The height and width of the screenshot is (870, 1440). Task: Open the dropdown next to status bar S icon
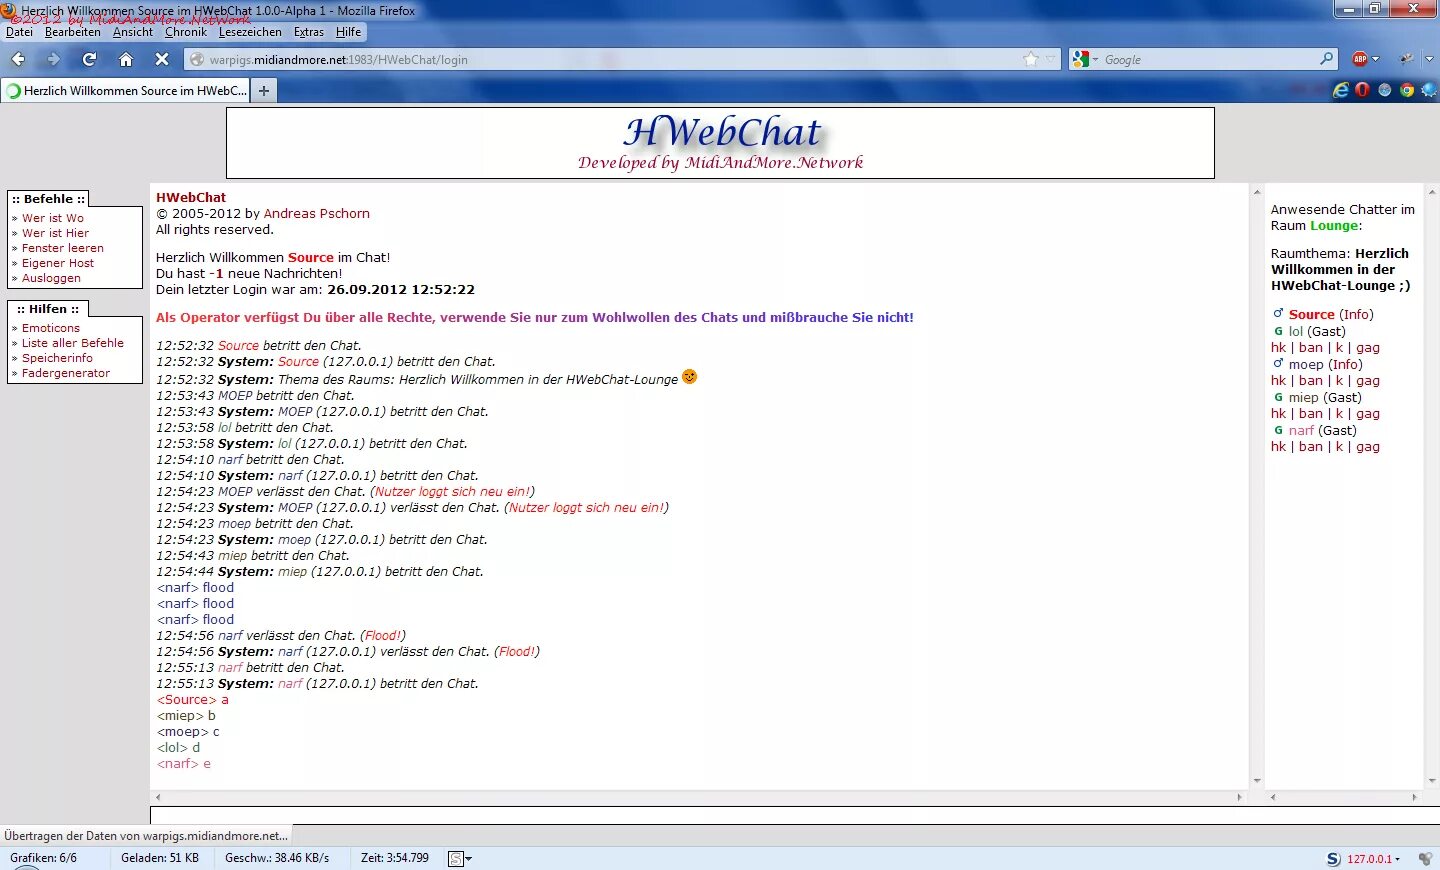pos(468,858)
